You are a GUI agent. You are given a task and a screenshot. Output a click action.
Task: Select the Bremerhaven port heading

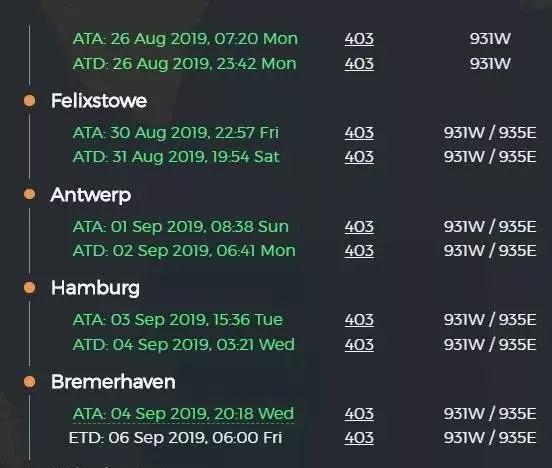113,382
